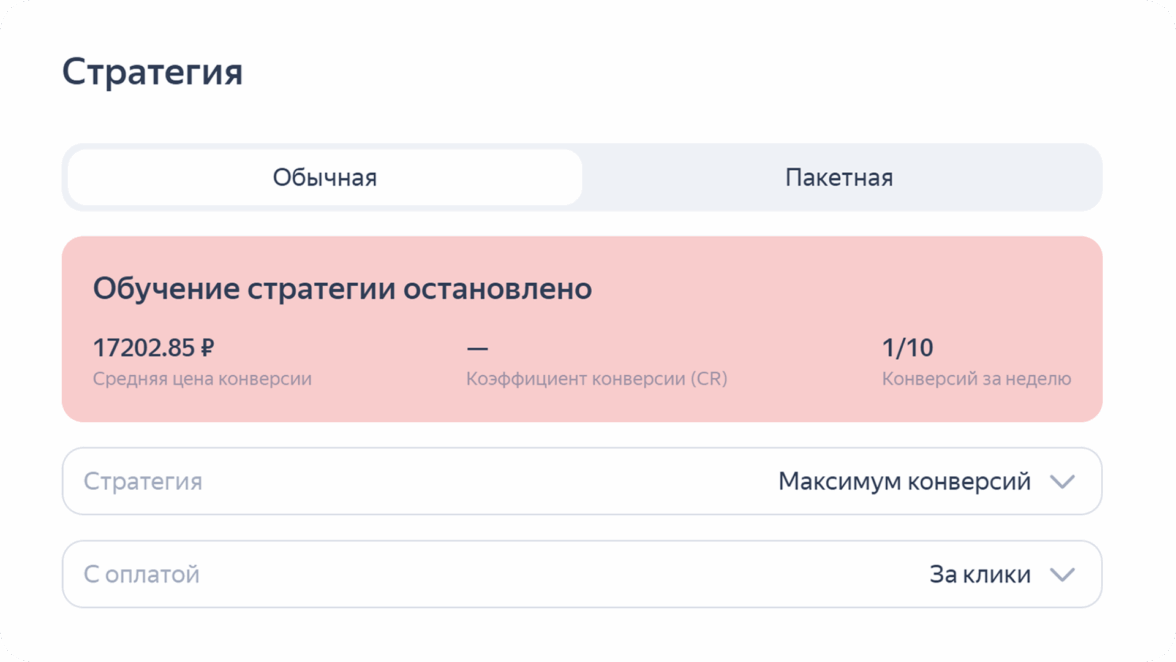
Task: Click the large Стратегия page heading
Action: click(152, 73)
